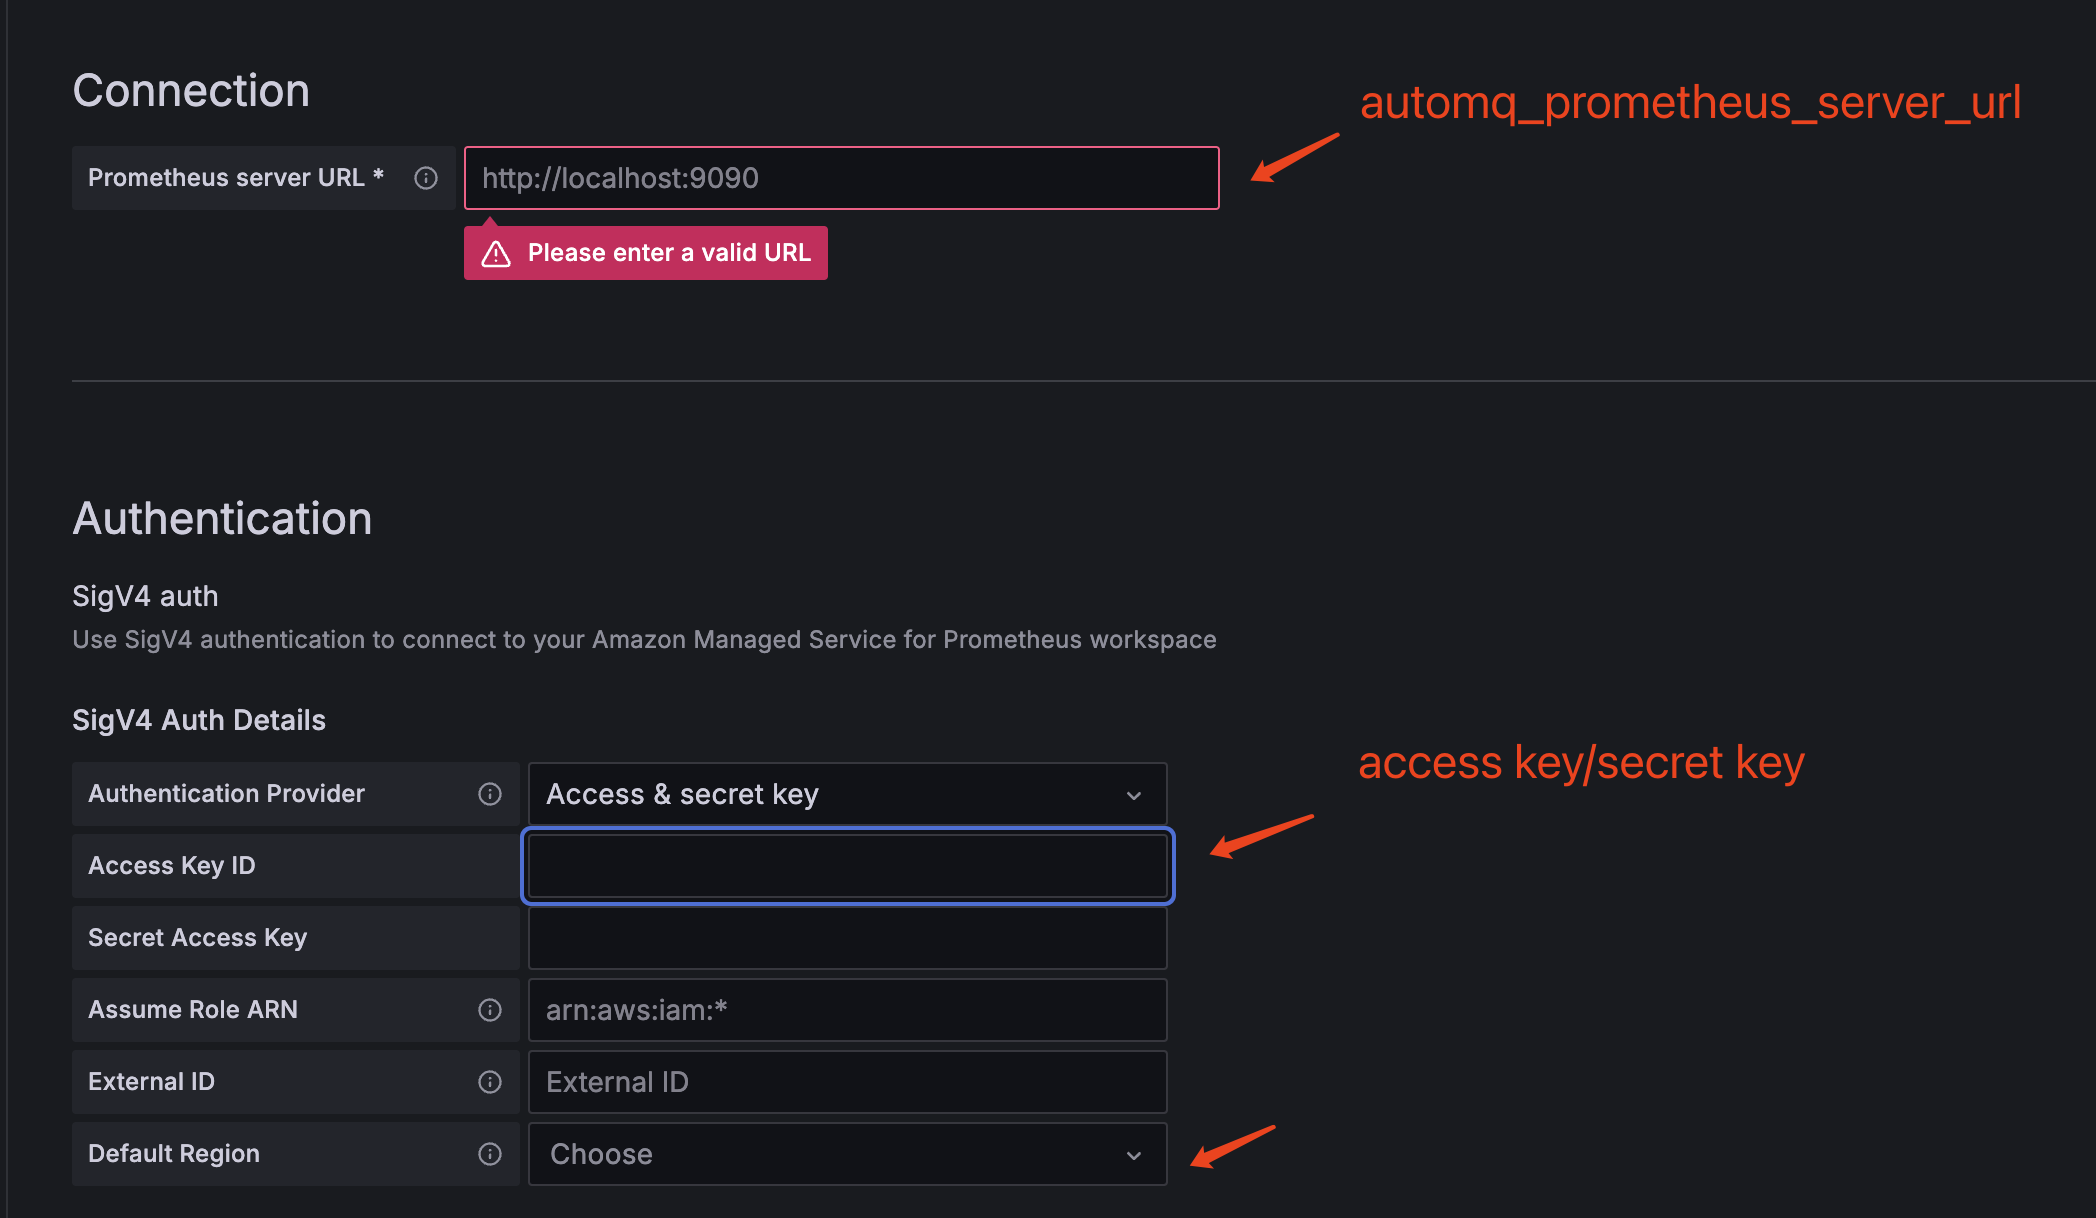The width and height of the screenshot is (2096, 1218).
Task: Click into the Access Key ID field
Action: (847, 866)
